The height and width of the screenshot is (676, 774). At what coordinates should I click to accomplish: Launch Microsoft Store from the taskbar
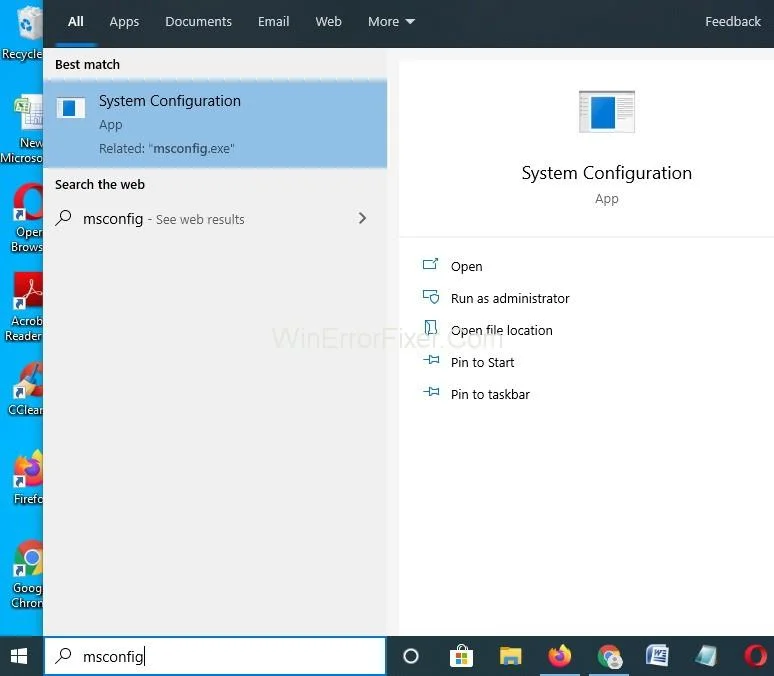click(461, 656)
